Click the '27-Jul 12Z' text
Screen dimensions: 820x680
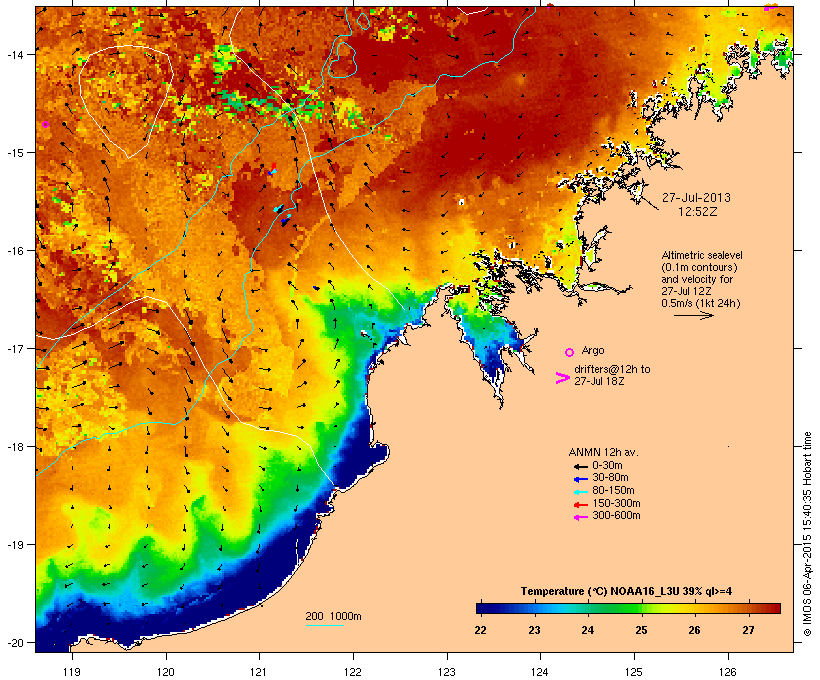tap(686, 291)
